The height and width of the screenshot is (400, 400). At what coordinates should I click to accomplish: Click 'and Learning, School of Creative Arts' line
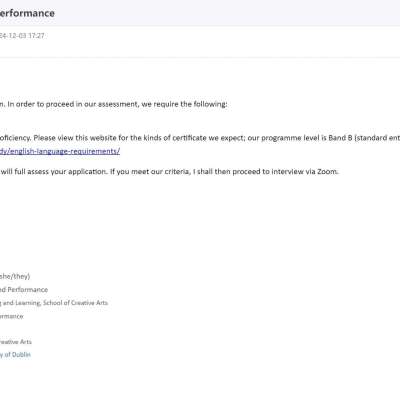[x=54, y=303]
